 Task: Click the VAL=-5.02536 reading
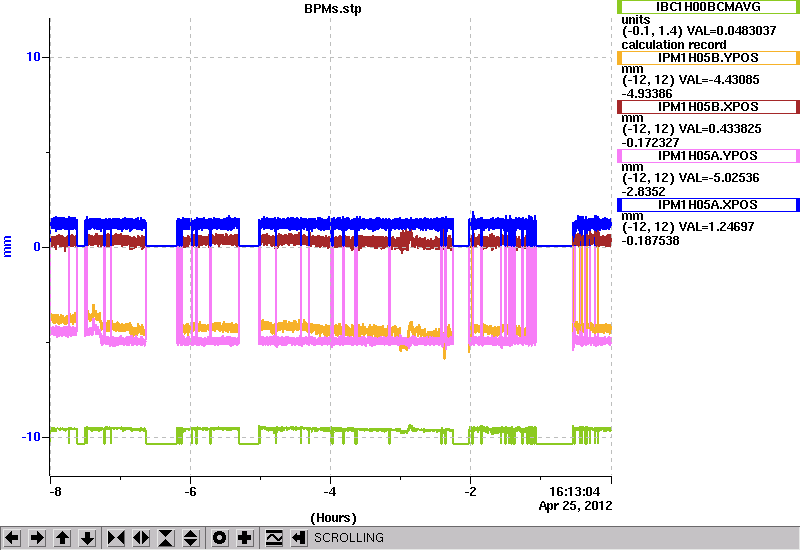[719, 178]
